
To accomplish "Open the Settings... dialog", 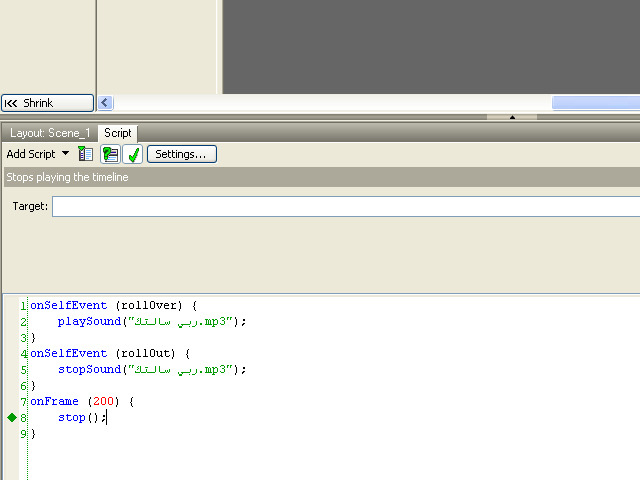I will (181, 154).
